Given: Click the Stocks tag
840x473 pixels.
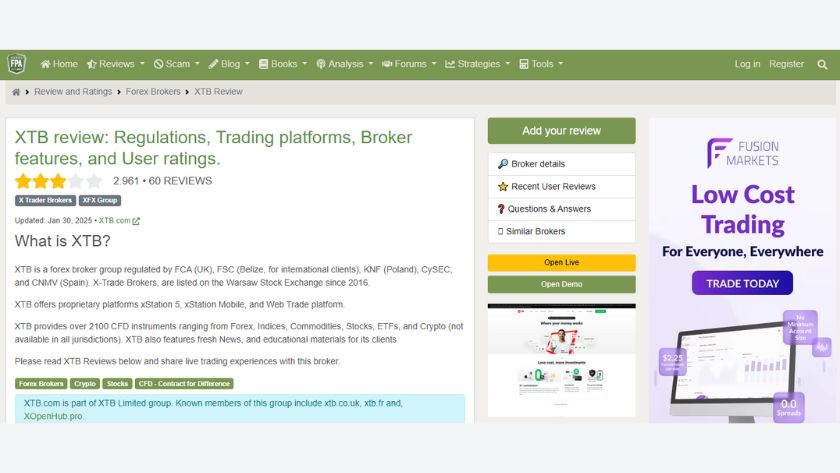Looking at the screenshot, I should point(117,384).
